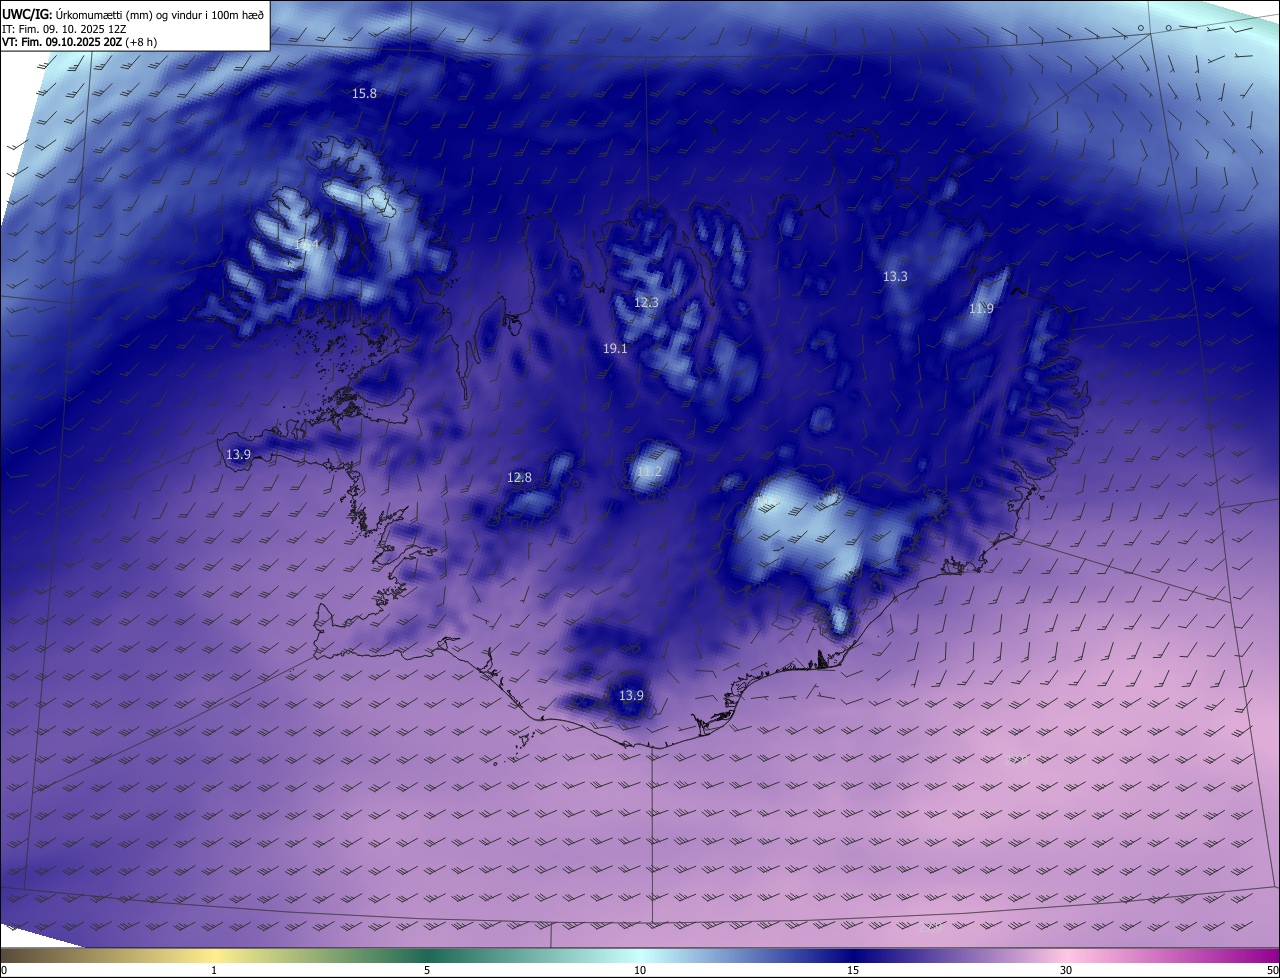The height and width of the screenshot is (978, 1280).
Task: Click the 11.9 value label
Action: pos(981,309)
